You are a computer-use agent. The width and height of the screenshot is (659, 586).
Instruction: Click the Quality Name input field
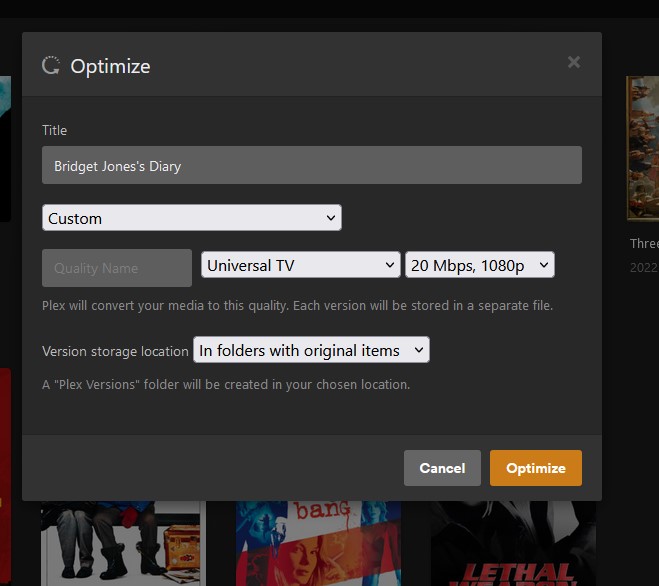(x=117, y=268)
